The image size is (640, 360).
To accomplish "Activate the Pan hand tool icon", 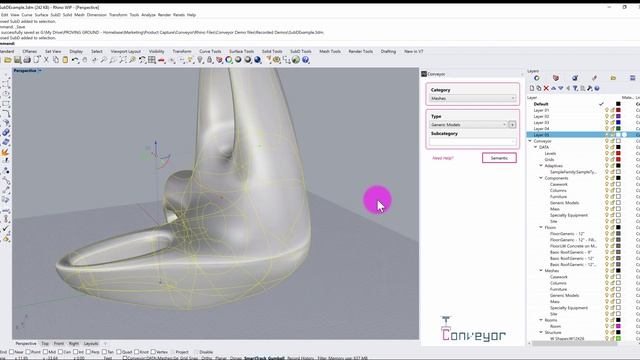I will pyautogui.click(x=84, y=60).
